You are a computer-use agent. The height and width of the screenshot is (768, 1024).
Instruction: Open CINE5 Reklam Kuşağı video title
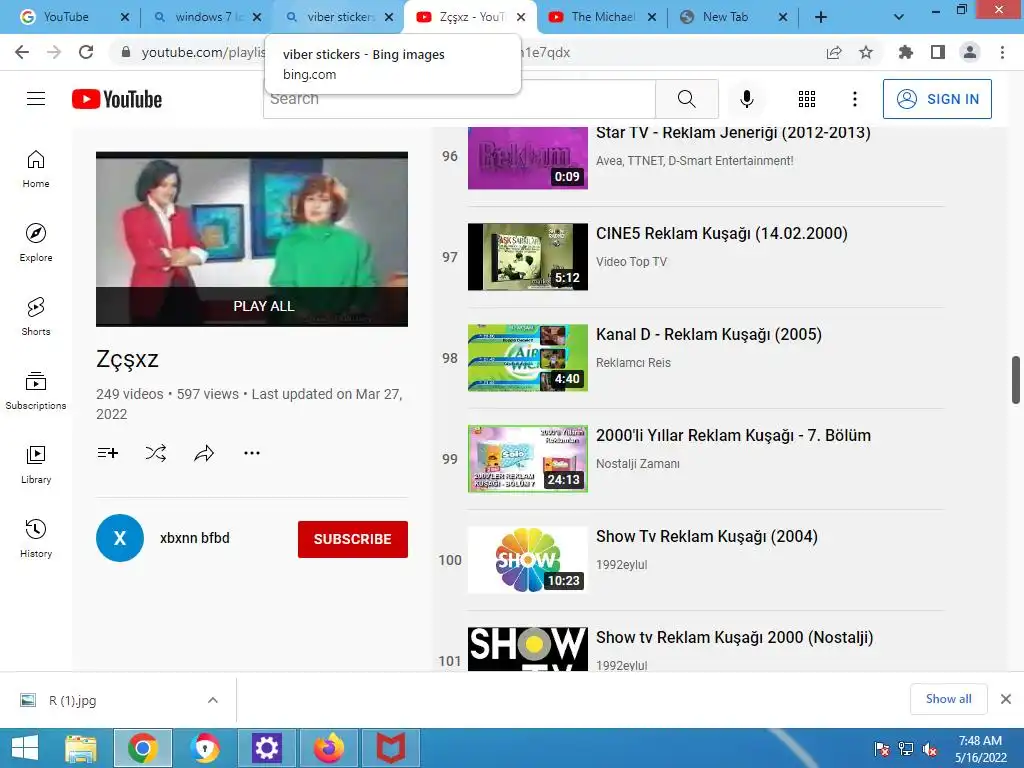click(722, 233)
